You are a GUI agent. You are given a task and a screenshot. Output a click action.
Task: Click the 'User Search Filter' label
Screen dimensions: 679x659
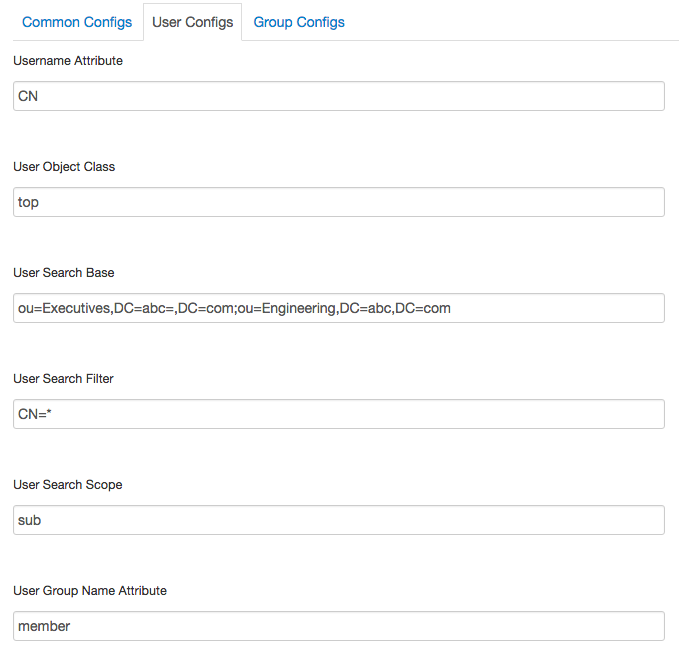[64, 379]
